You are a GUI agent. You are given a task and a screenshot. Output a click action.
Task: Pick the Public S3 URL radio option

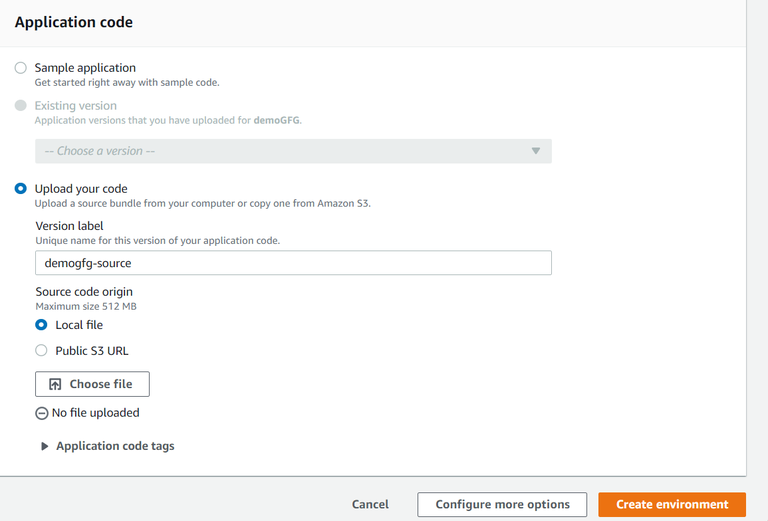(41, 351)
